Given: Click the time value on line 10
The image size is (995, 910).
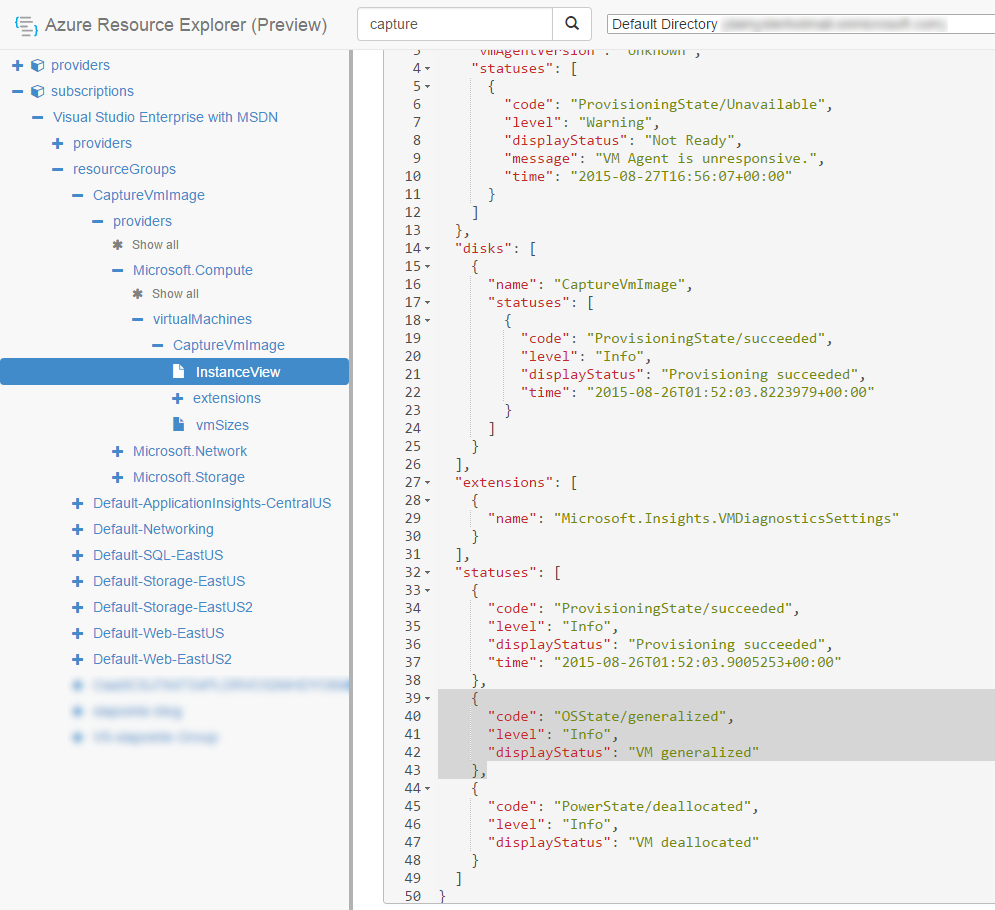Looking at the screenshot, I should [x=681, y=176].
